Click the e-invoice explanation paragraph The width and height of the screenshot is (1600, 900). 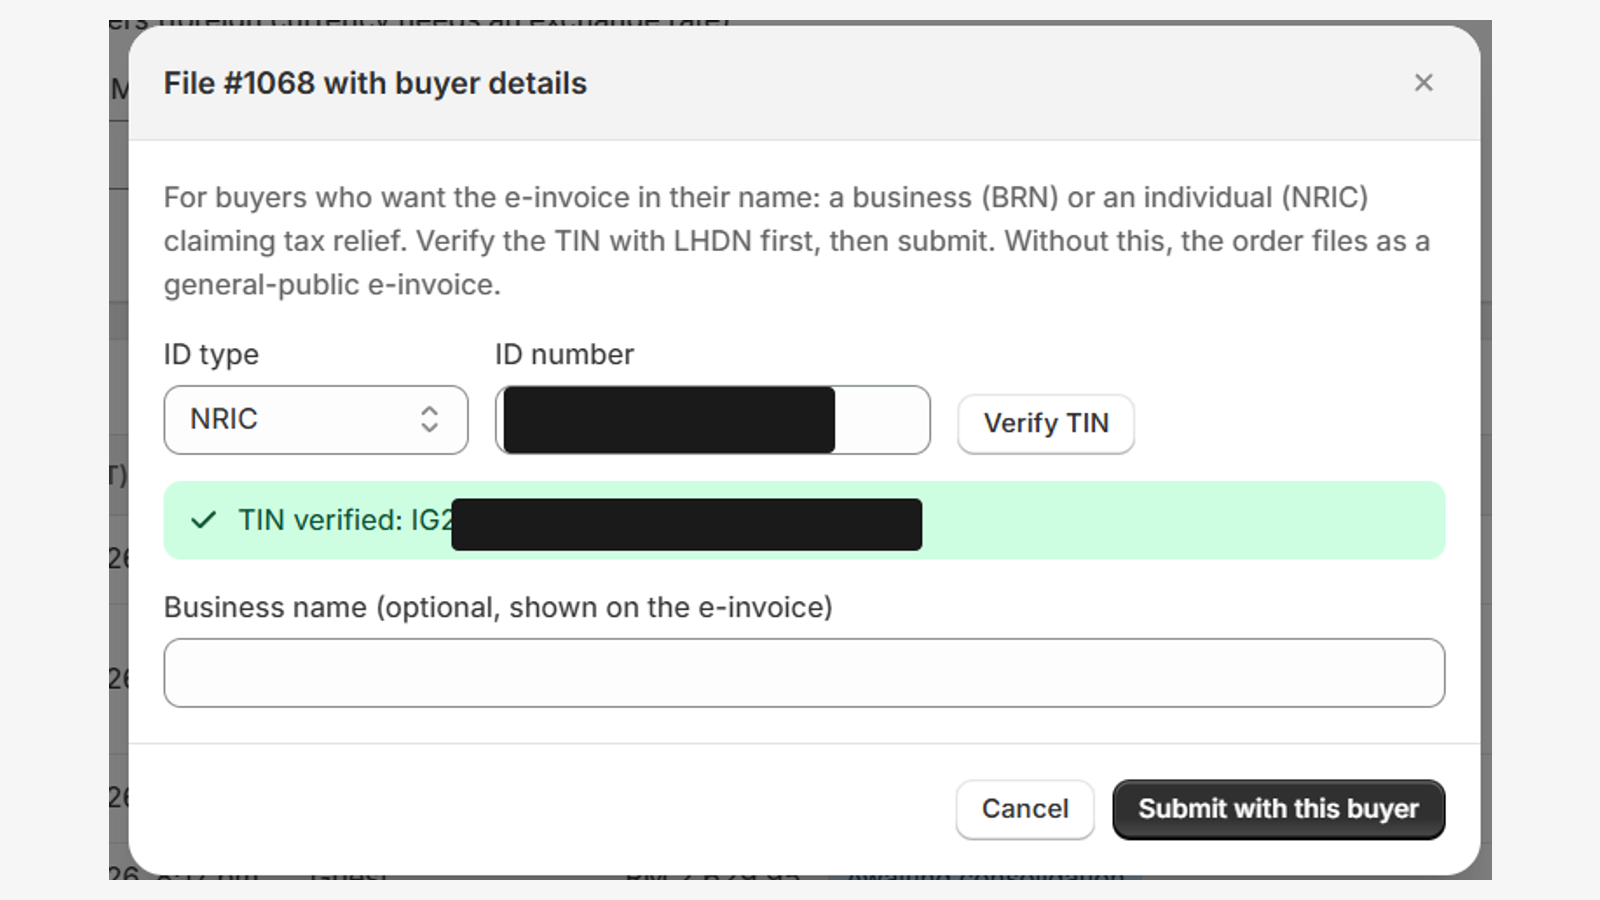797,241
